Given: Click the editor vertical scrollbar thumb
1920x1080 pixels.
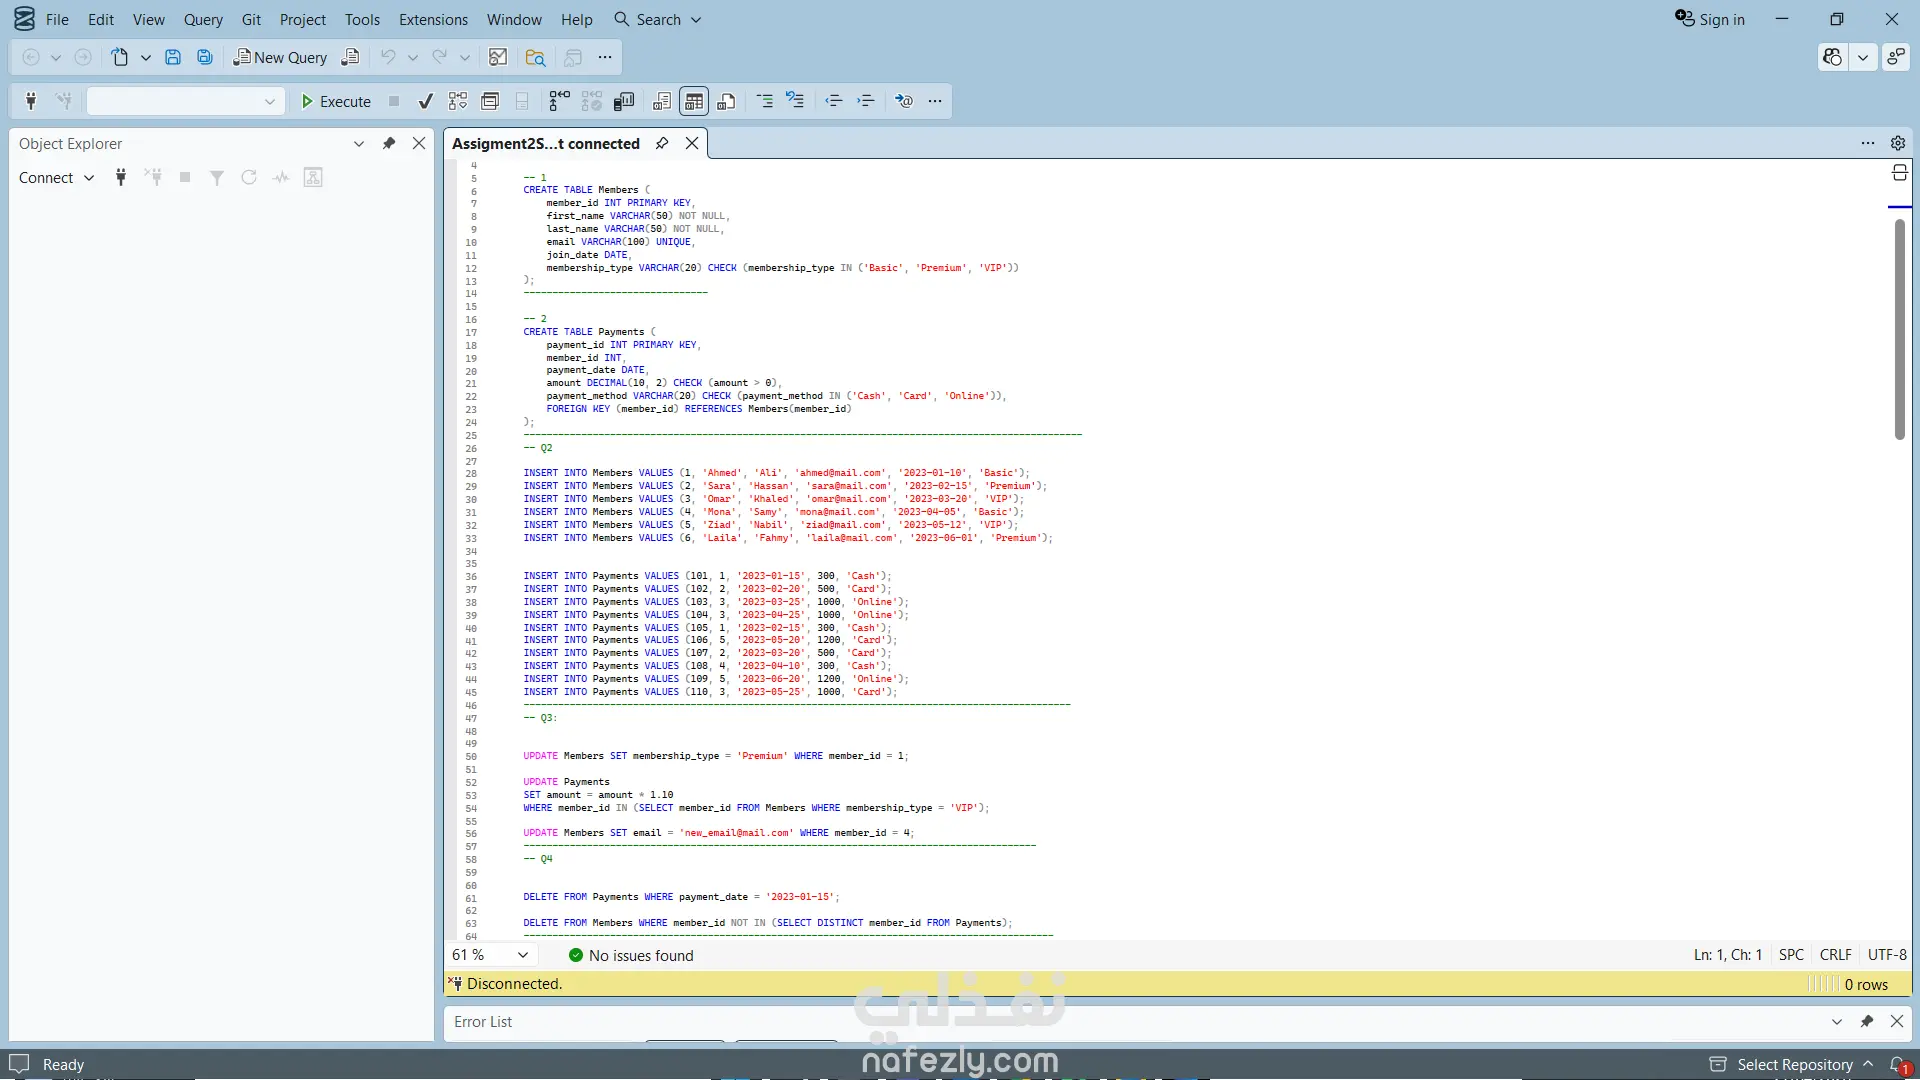Looking at the screenshot, I should coord(1899,329).
